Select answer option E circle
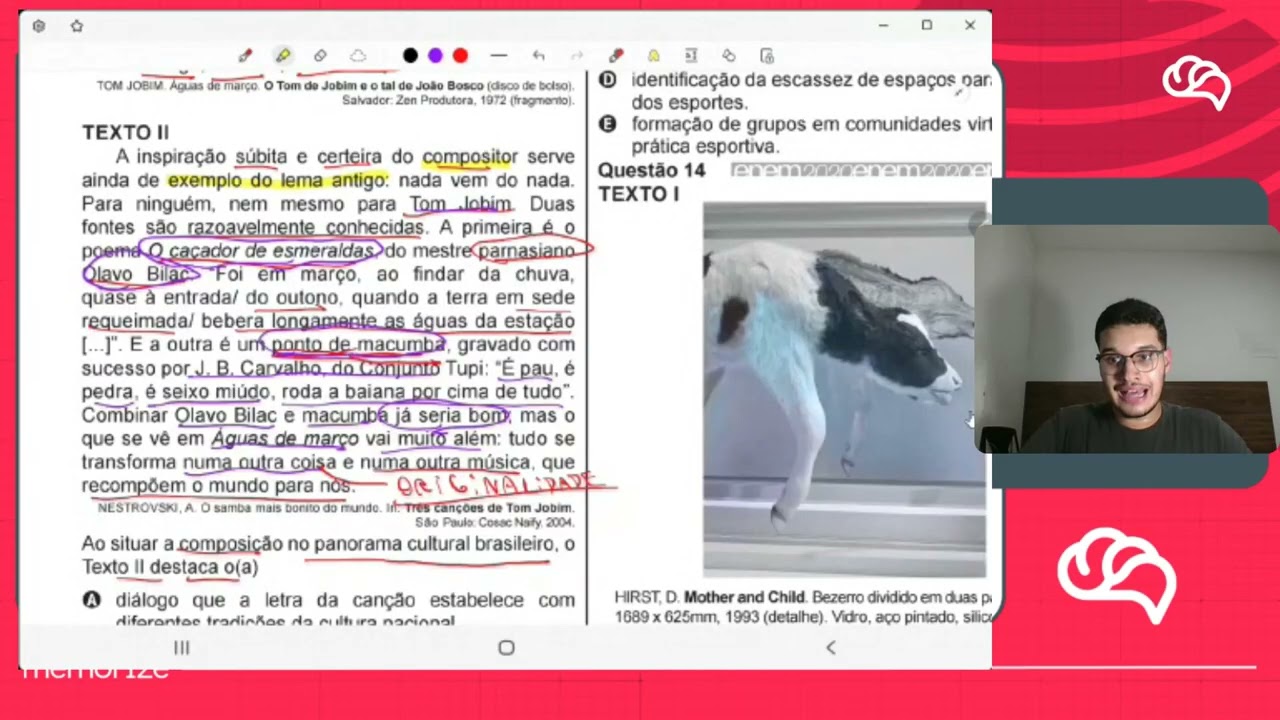The width and height of the screenshot is (1280, 720). coord(607,125)
